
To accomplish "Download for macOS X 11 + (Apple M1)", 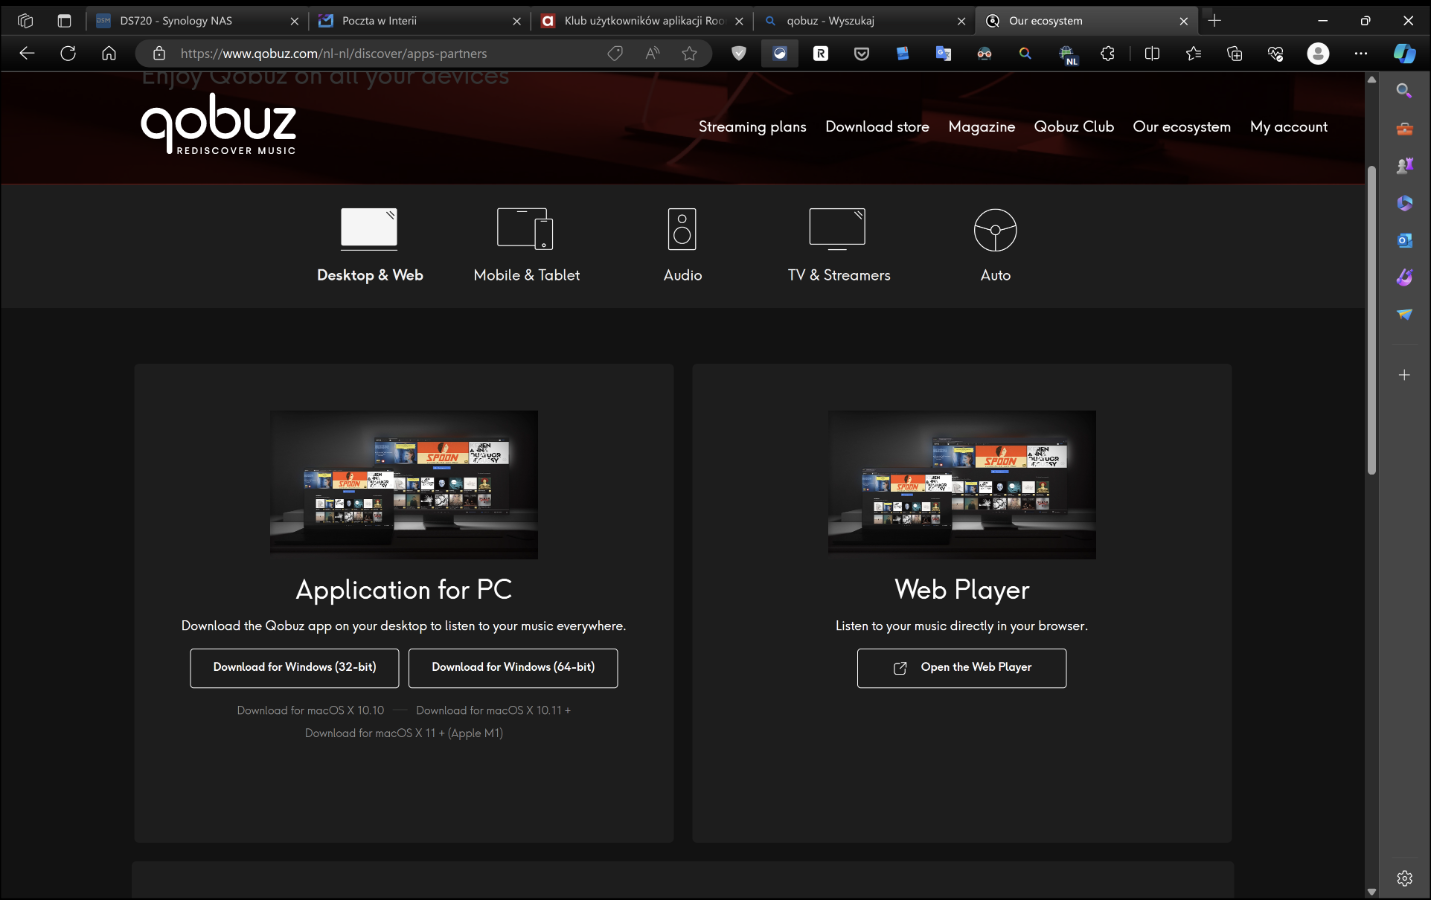I will tap(404, 734).
